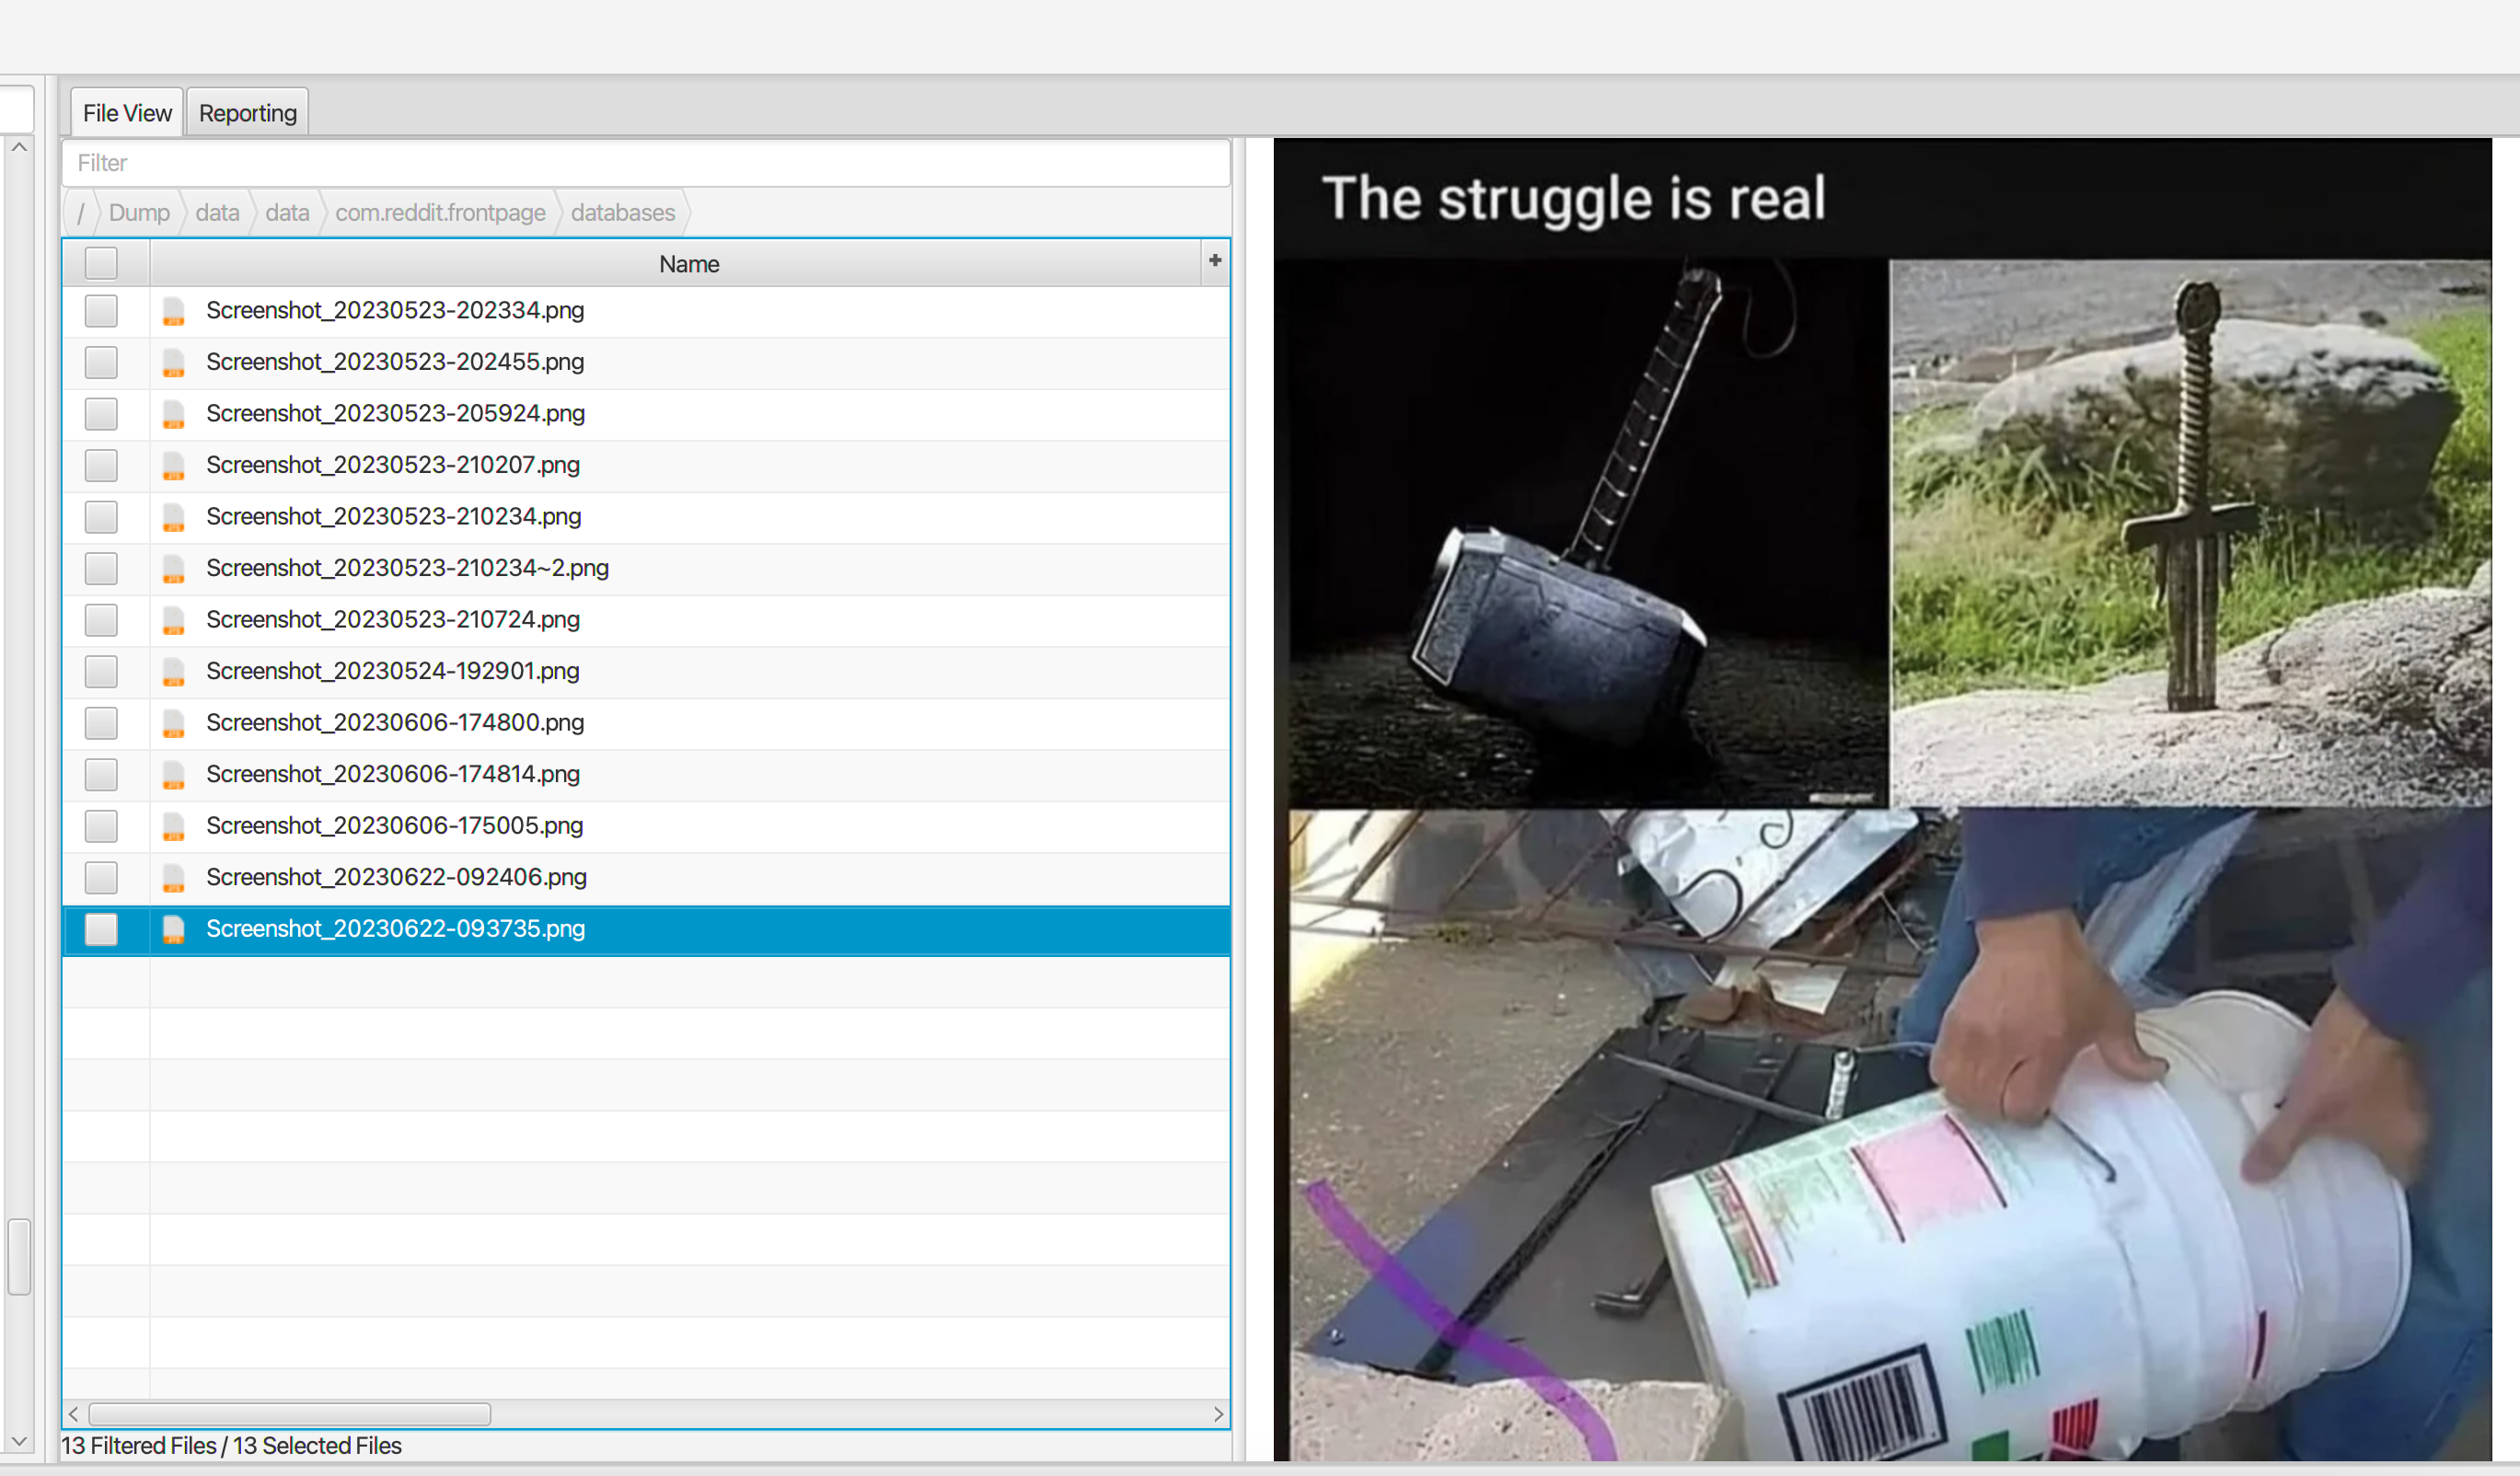Check the box for Screenshot_20230523-205924.png
2520x1476 pixels.
(101, 414)
